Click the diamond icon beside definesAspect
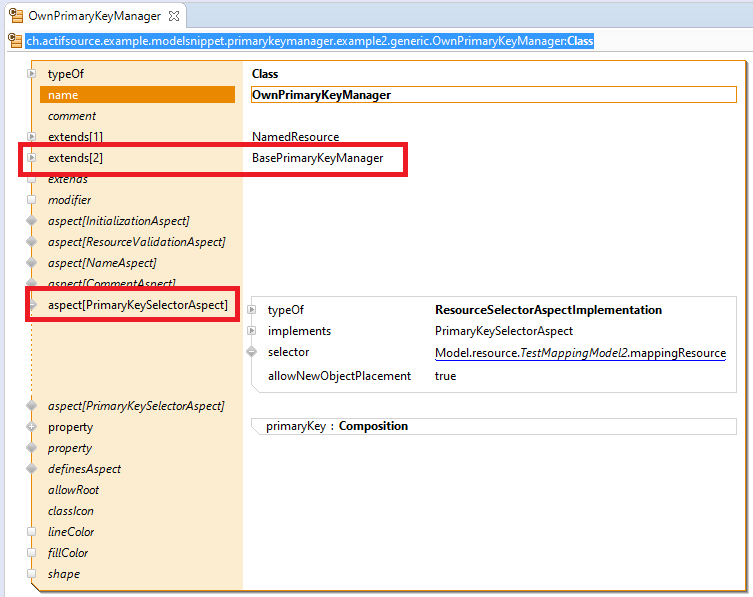The image size is (753, 597). pyautogui.click(x=32, y=469)
